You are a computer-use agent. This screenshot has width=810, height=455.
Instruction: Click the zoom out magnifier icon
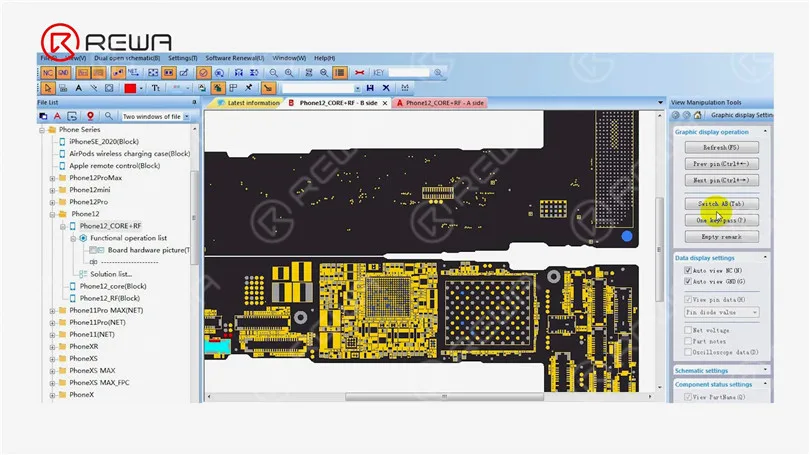click(x=273, y=73)
